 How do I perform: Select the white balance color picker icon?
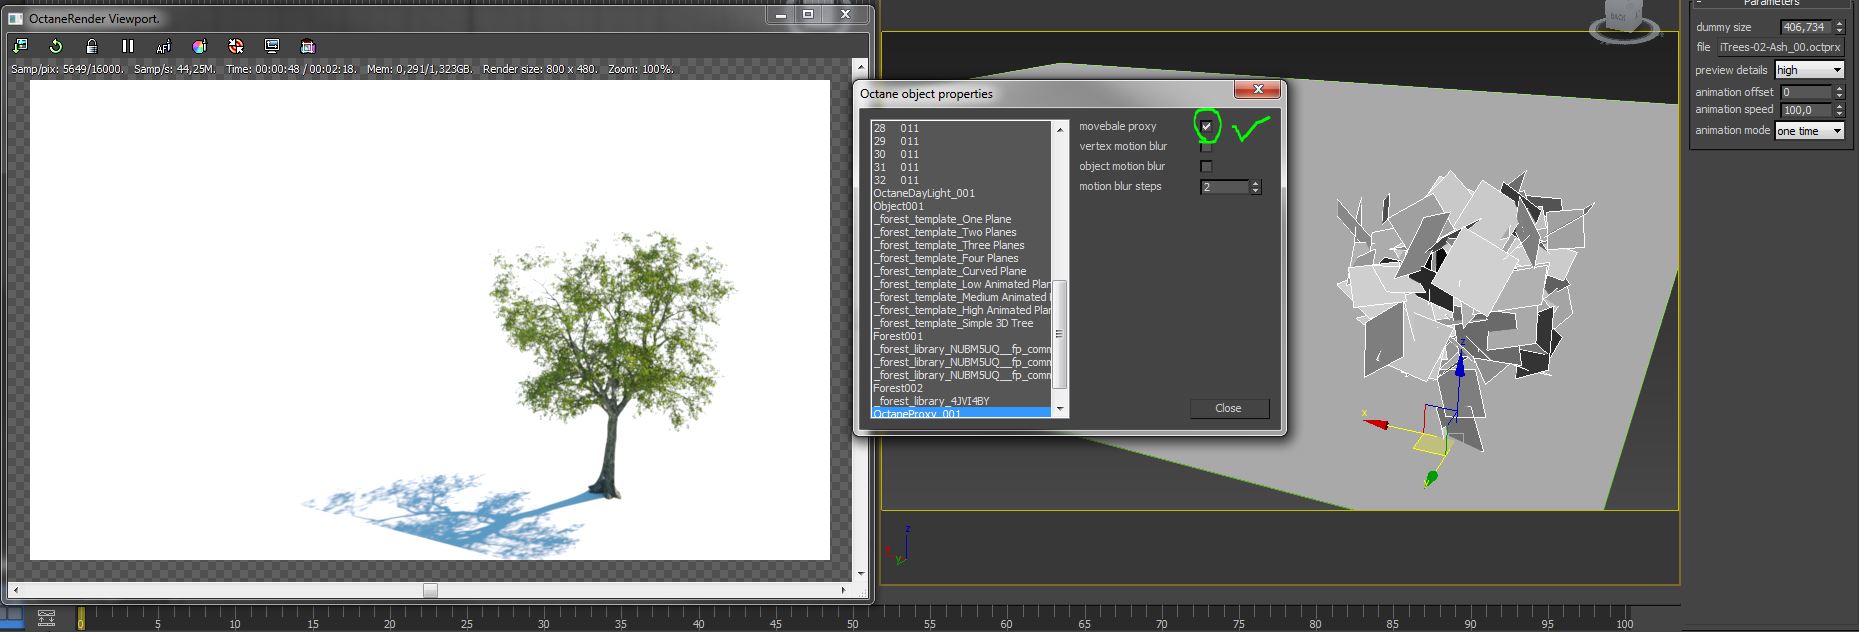(200, 46)
